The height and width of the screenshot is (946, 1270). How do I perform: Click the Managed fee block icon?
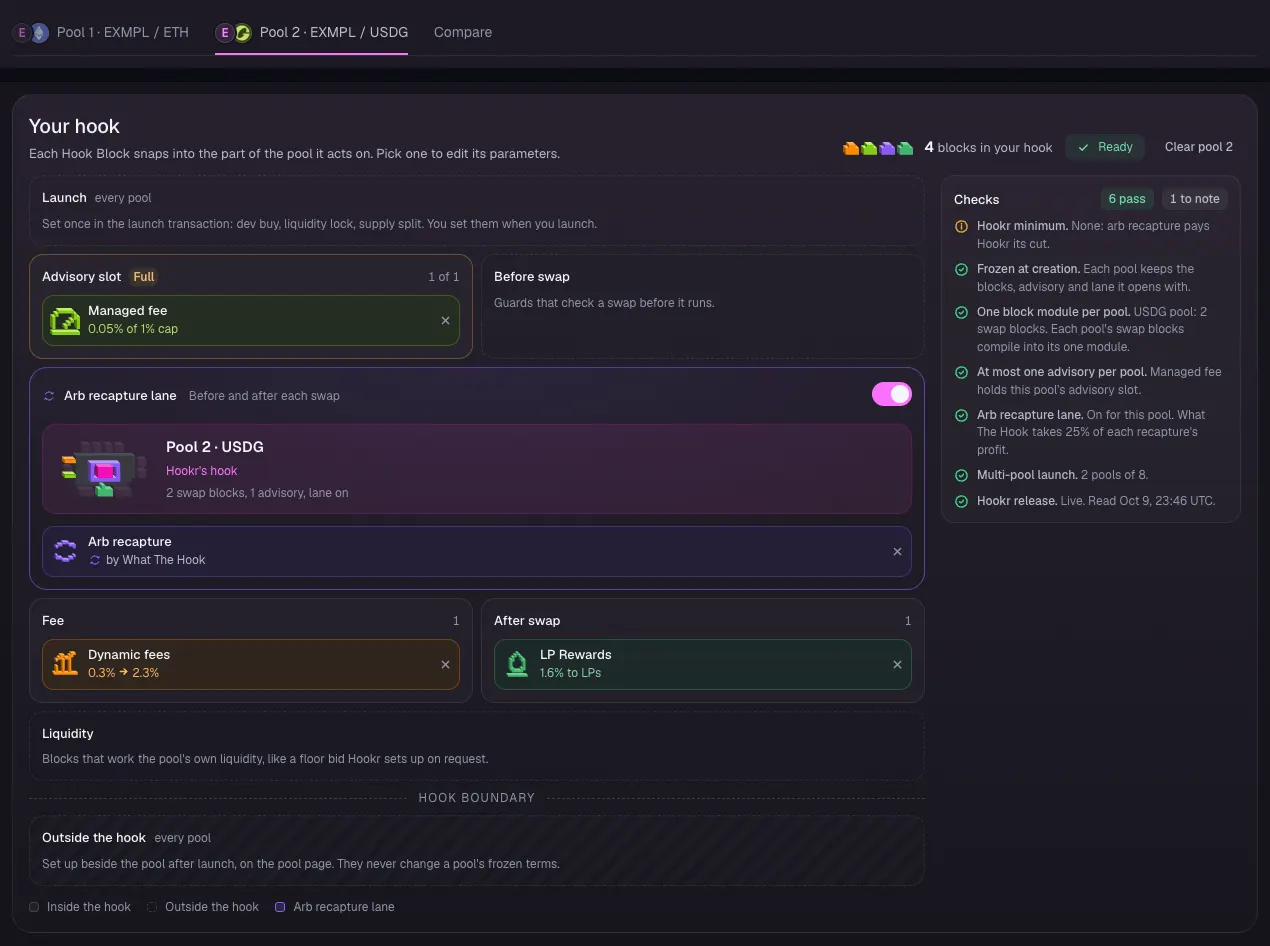pos(65,321)
